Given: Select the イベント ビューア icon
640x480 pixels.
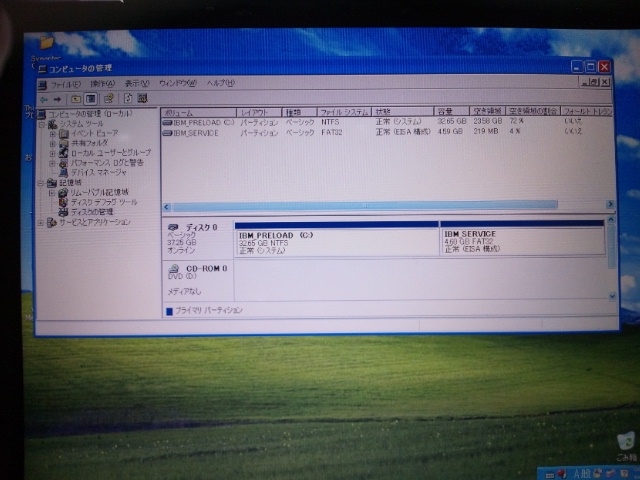Looking at the screenshot, I should [64, 134].
